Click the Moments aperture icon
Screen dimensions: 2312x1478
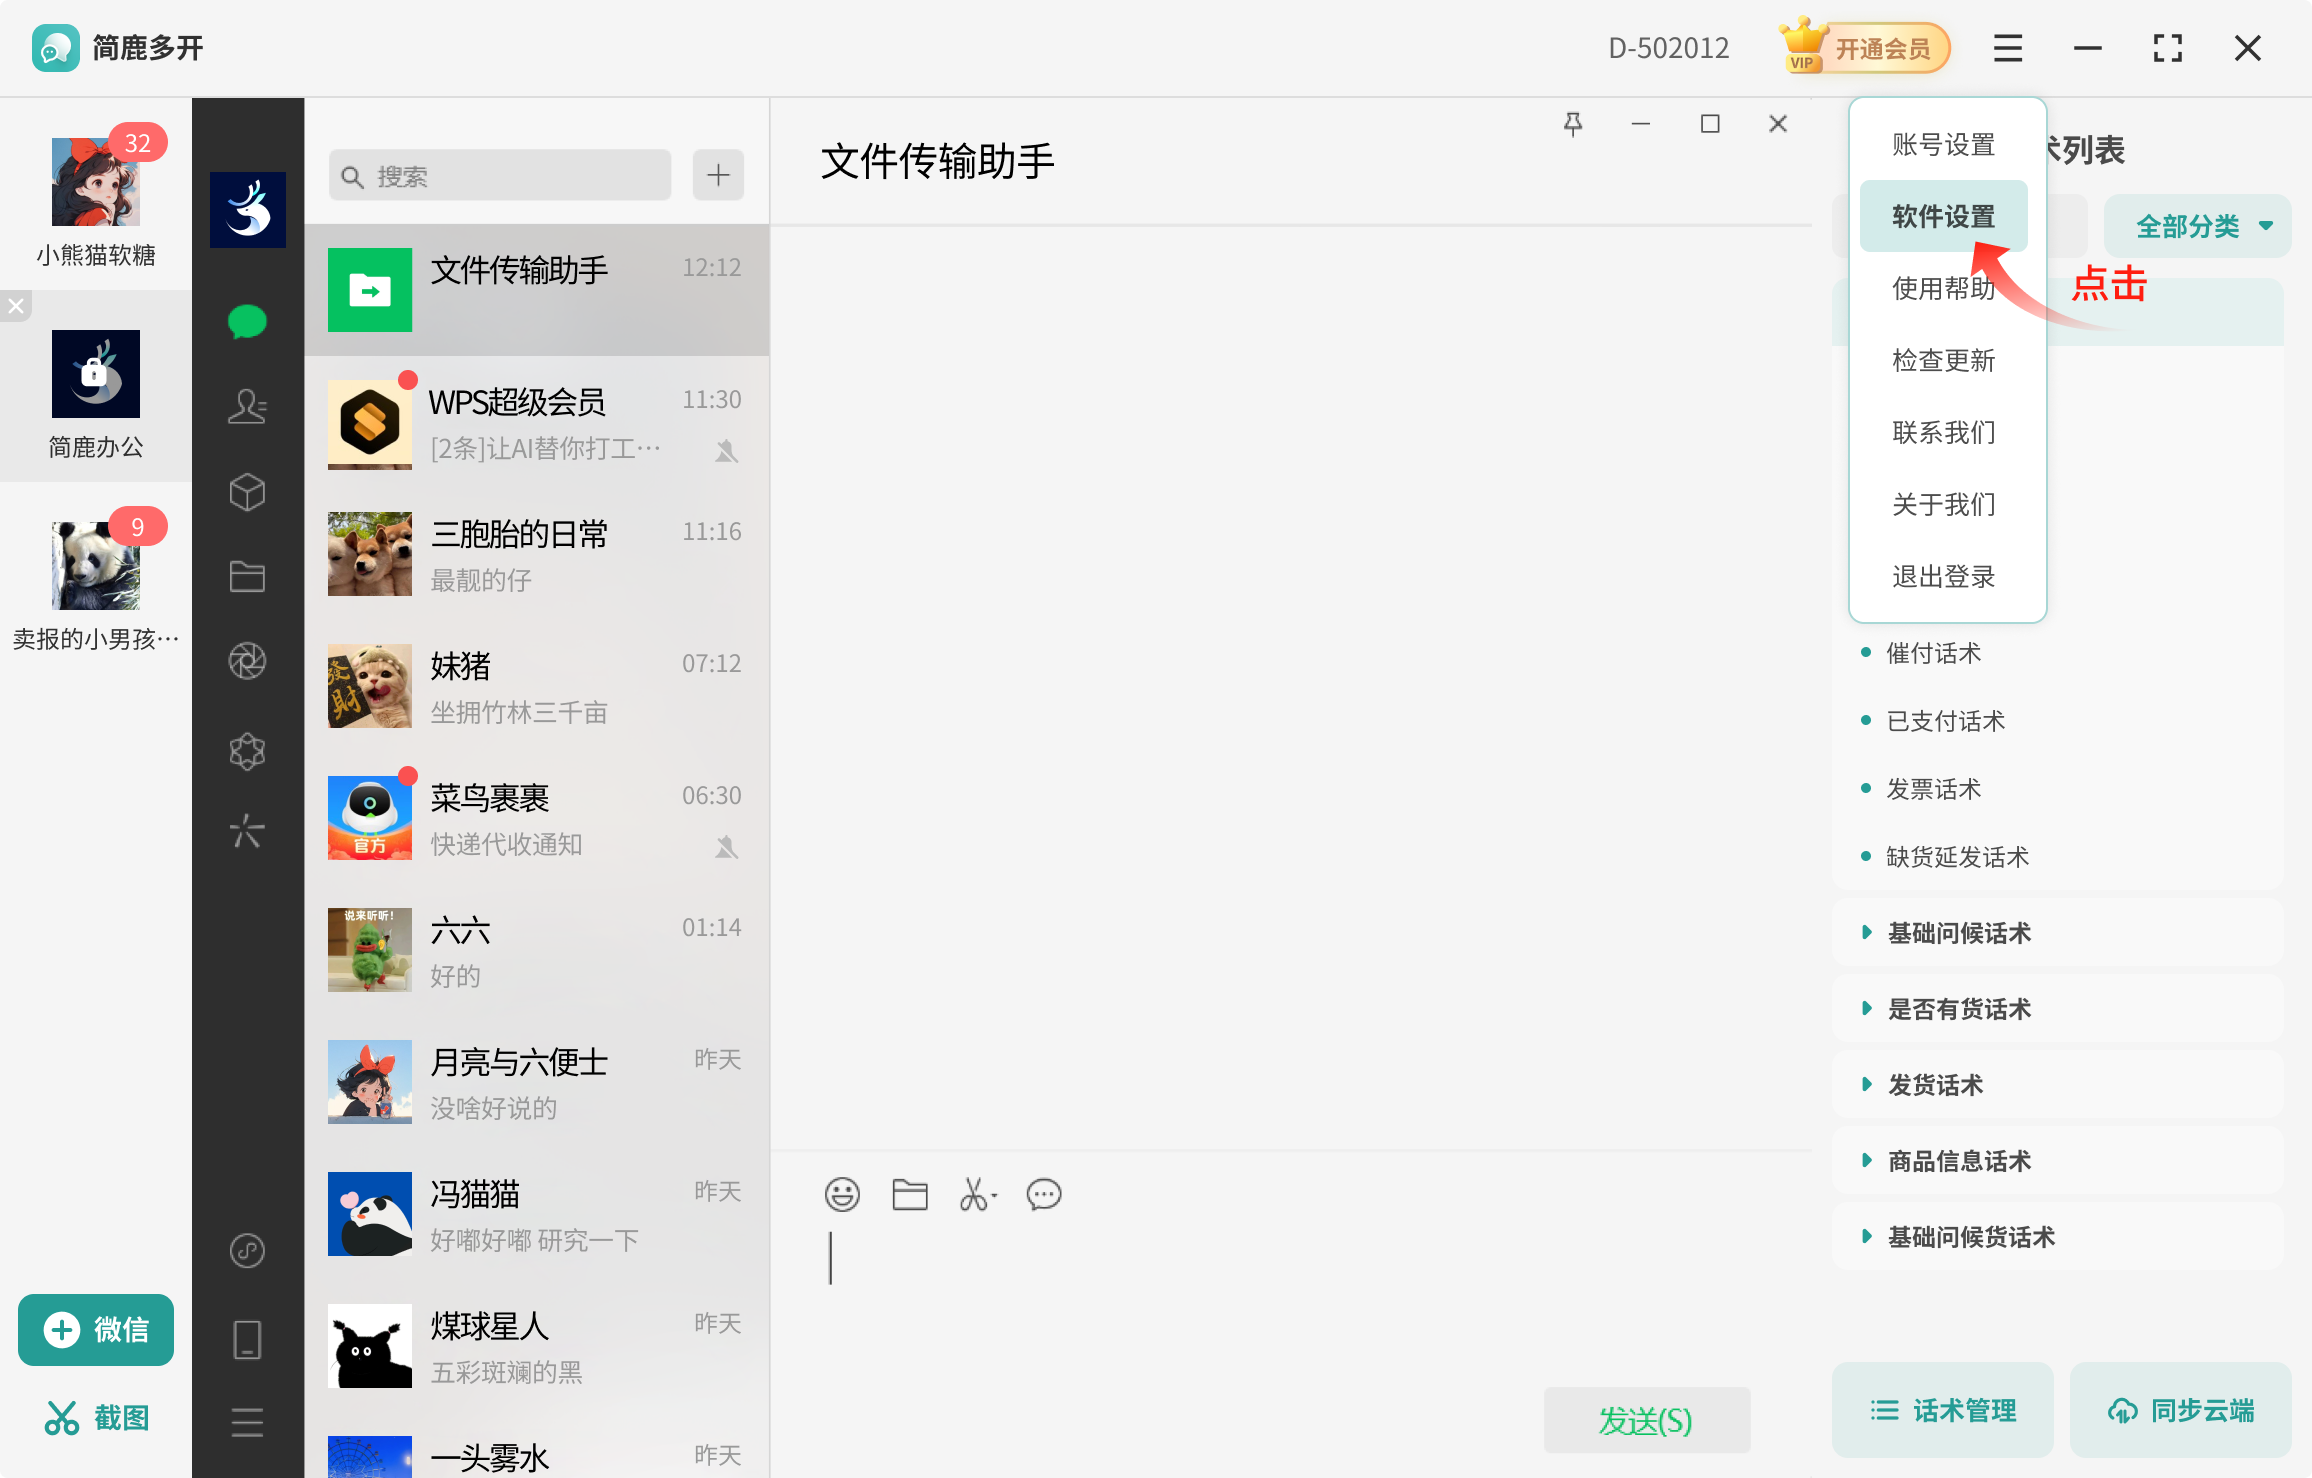point(247,660)
